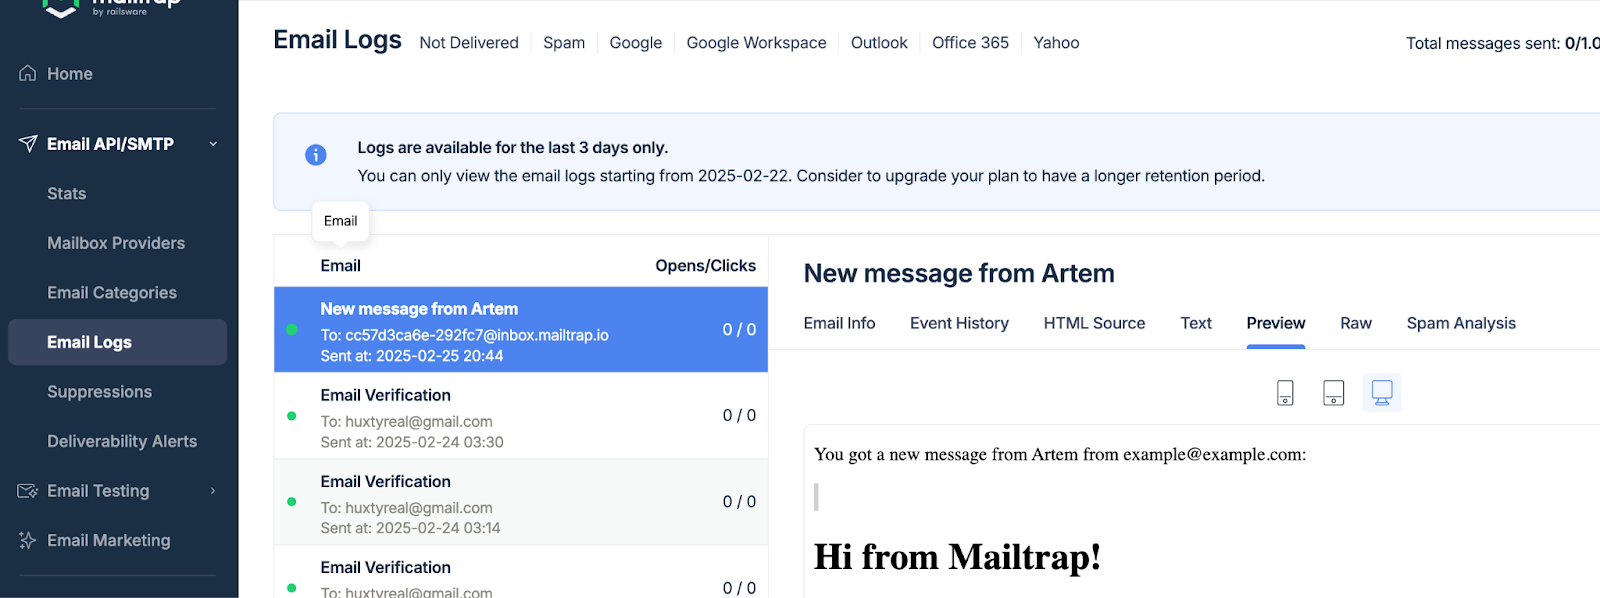This screenshot has width=1600, height=598.
Task: Filter logs by Google
Action: [x=636, y=43]
